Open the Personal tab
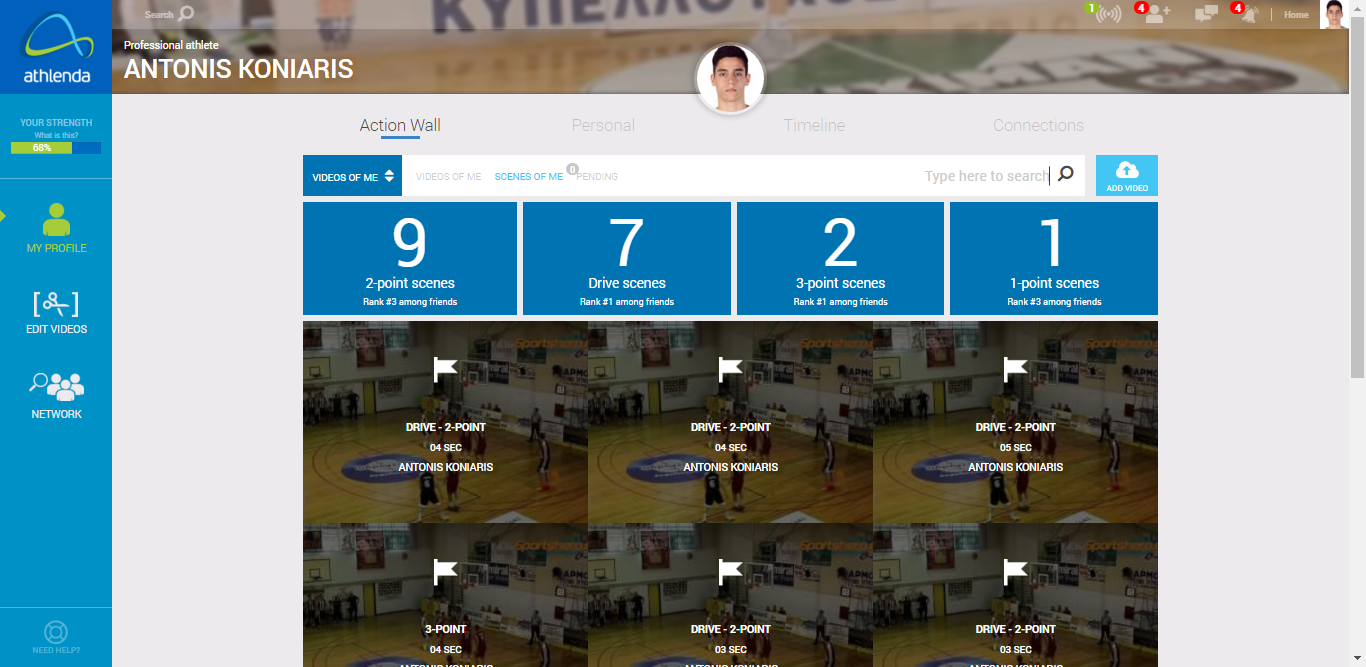Image resolution: width=1366 pixels, height=667 pixels. 603,125
